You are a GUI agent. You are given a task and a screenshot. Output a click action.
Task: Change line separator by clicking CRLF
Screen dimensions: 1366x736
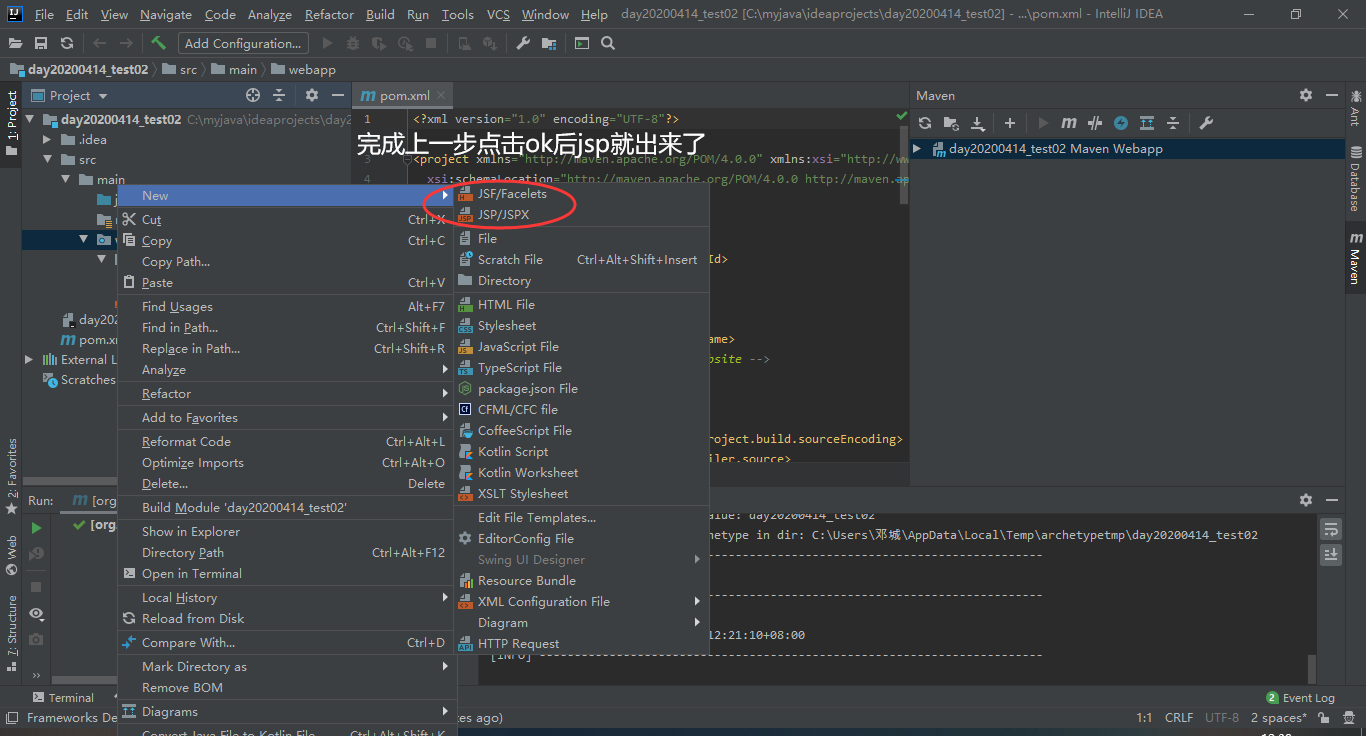click(1179, 717)
